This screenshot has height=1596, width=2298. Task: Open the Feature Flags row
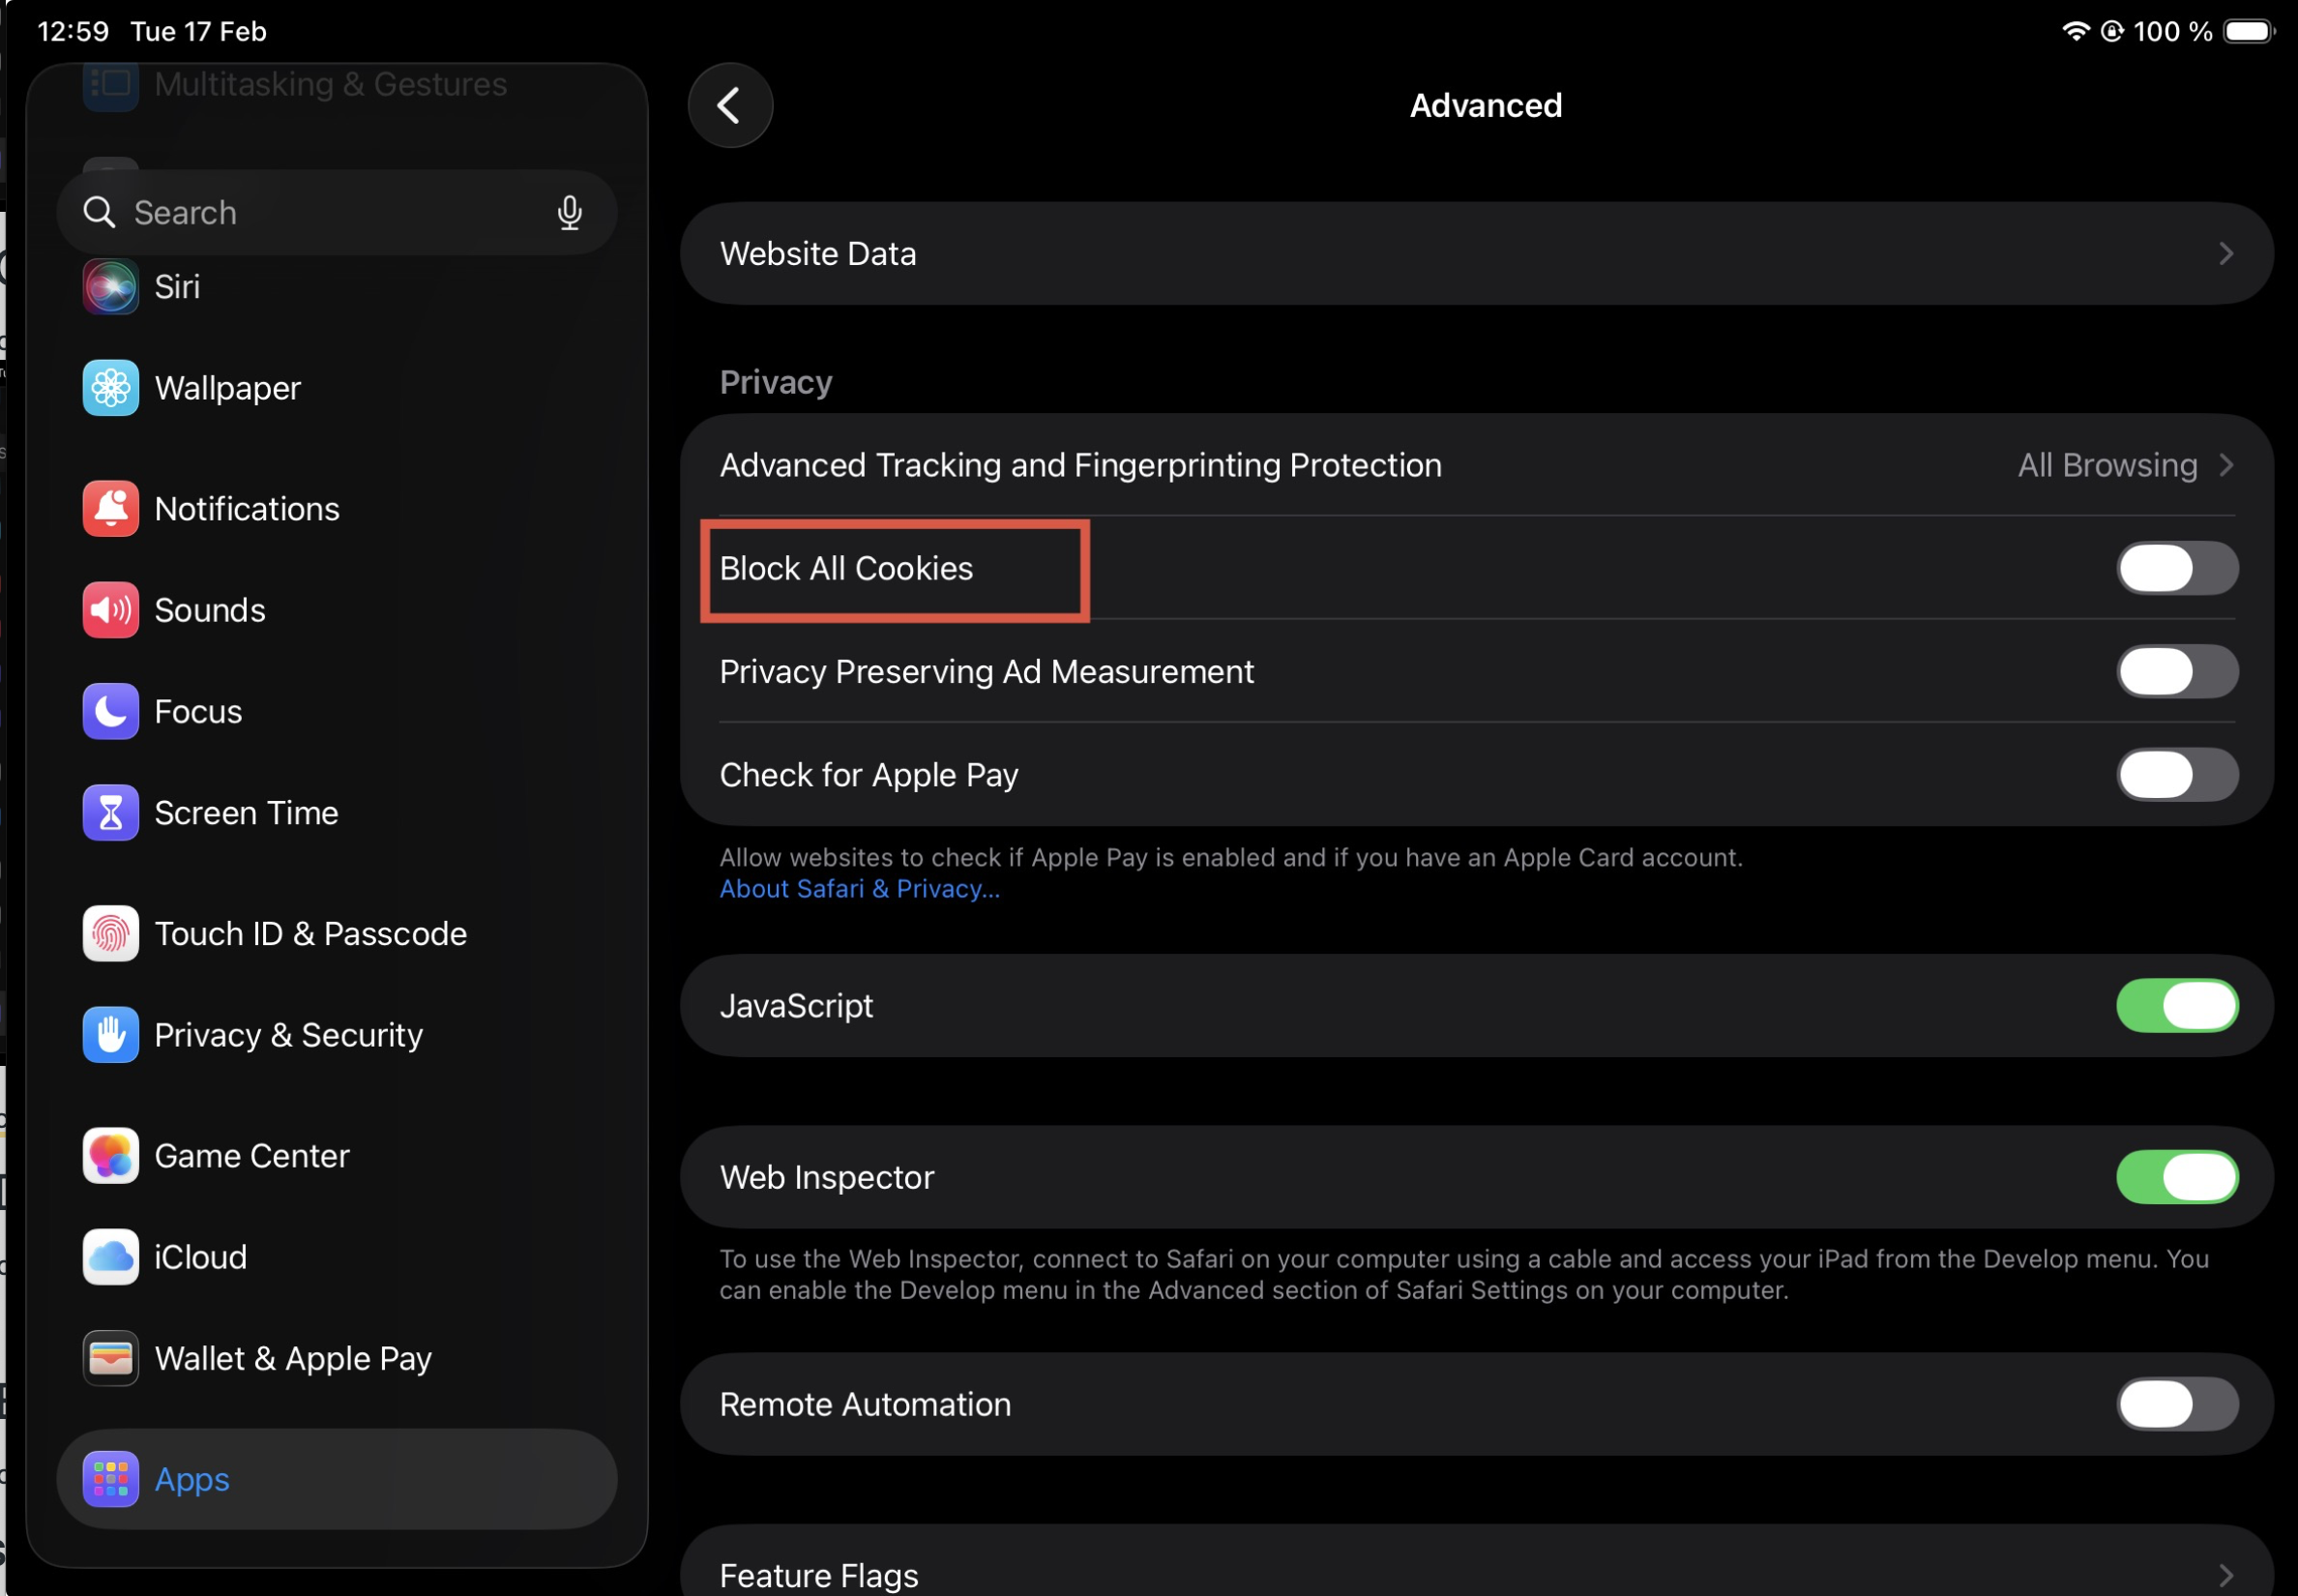coord(1476,1573)
